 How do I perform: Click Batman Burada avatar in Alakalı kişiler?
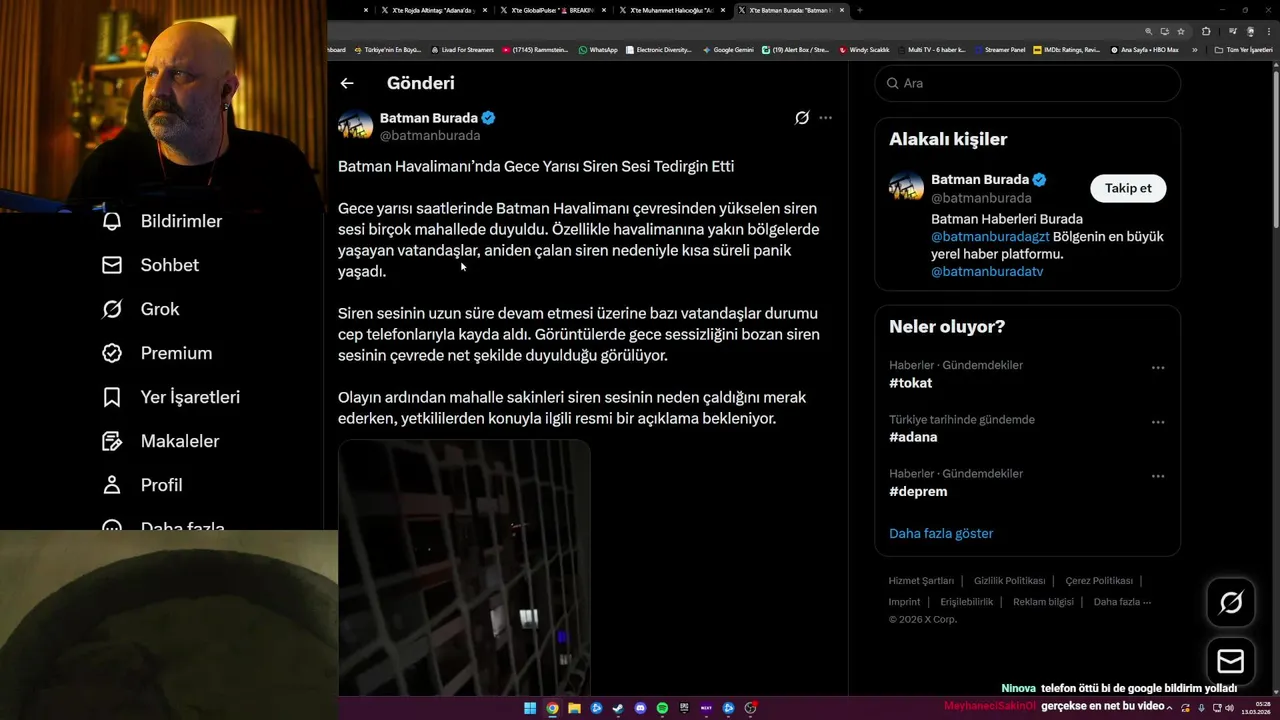[906, 188]
